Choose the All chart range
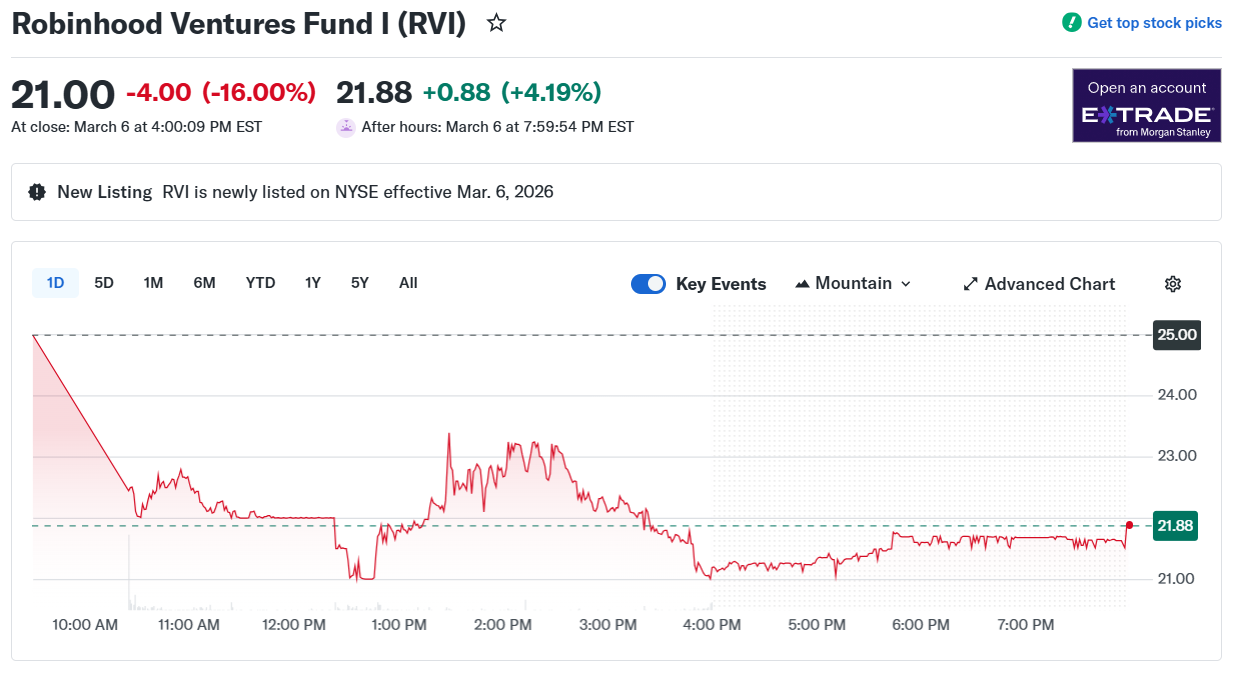The image size is (1241, 675). tap(408, 283)
